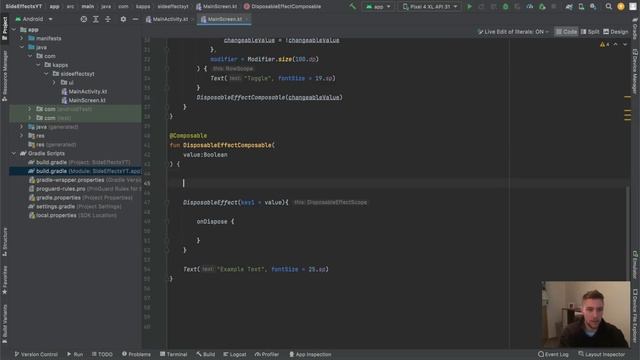Open the Pixel 4 XL API 31 device dropdown

click(430, 7)
